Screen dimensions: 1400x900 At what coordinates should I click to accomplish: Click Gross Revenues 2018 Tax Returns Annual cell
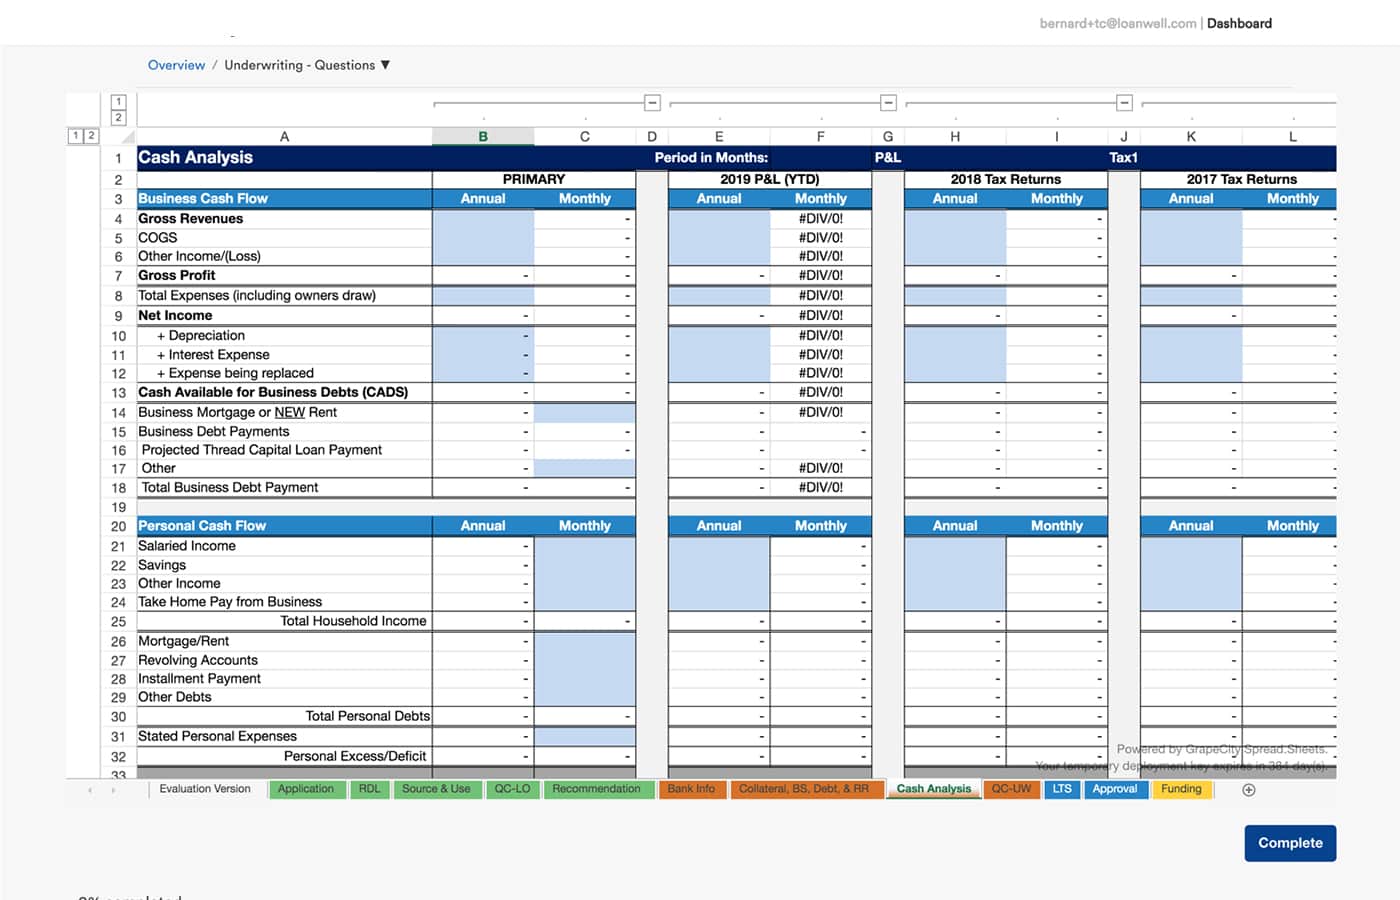click(955, 219)
